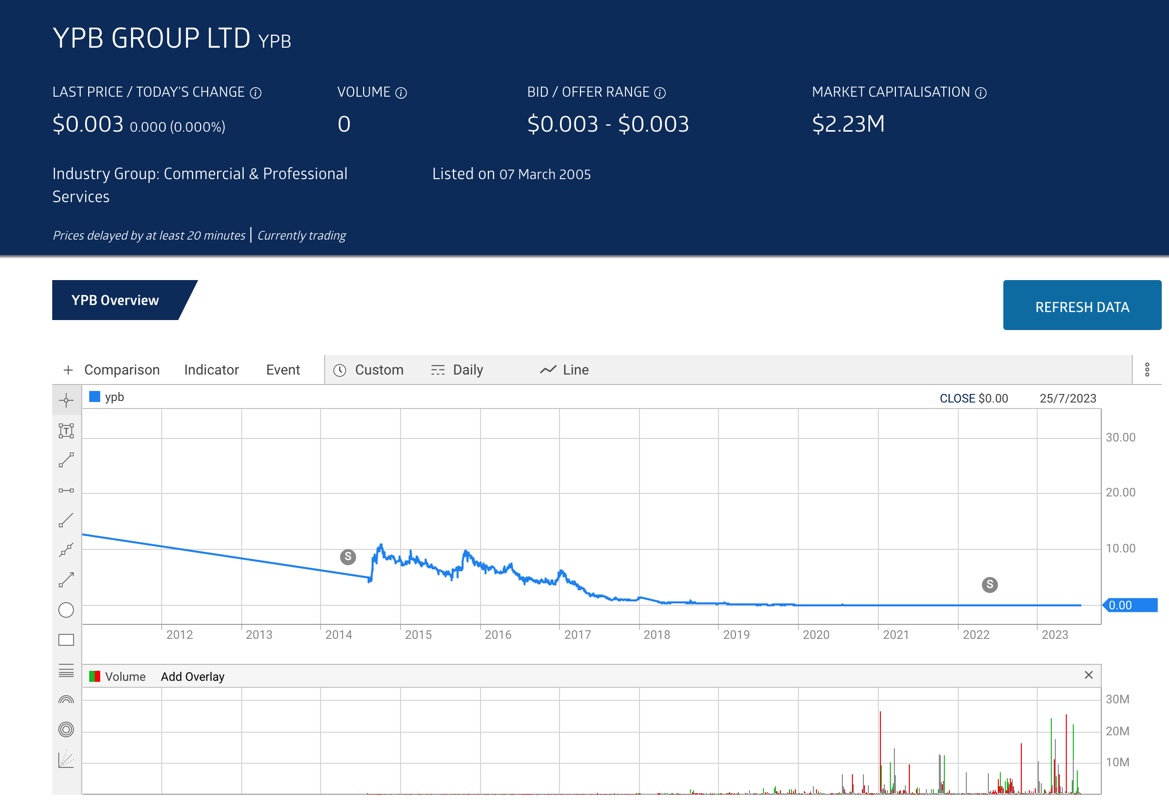1169x808 pixels.
Task: Click info icon next to Last Price
Action: click(256, 93)
